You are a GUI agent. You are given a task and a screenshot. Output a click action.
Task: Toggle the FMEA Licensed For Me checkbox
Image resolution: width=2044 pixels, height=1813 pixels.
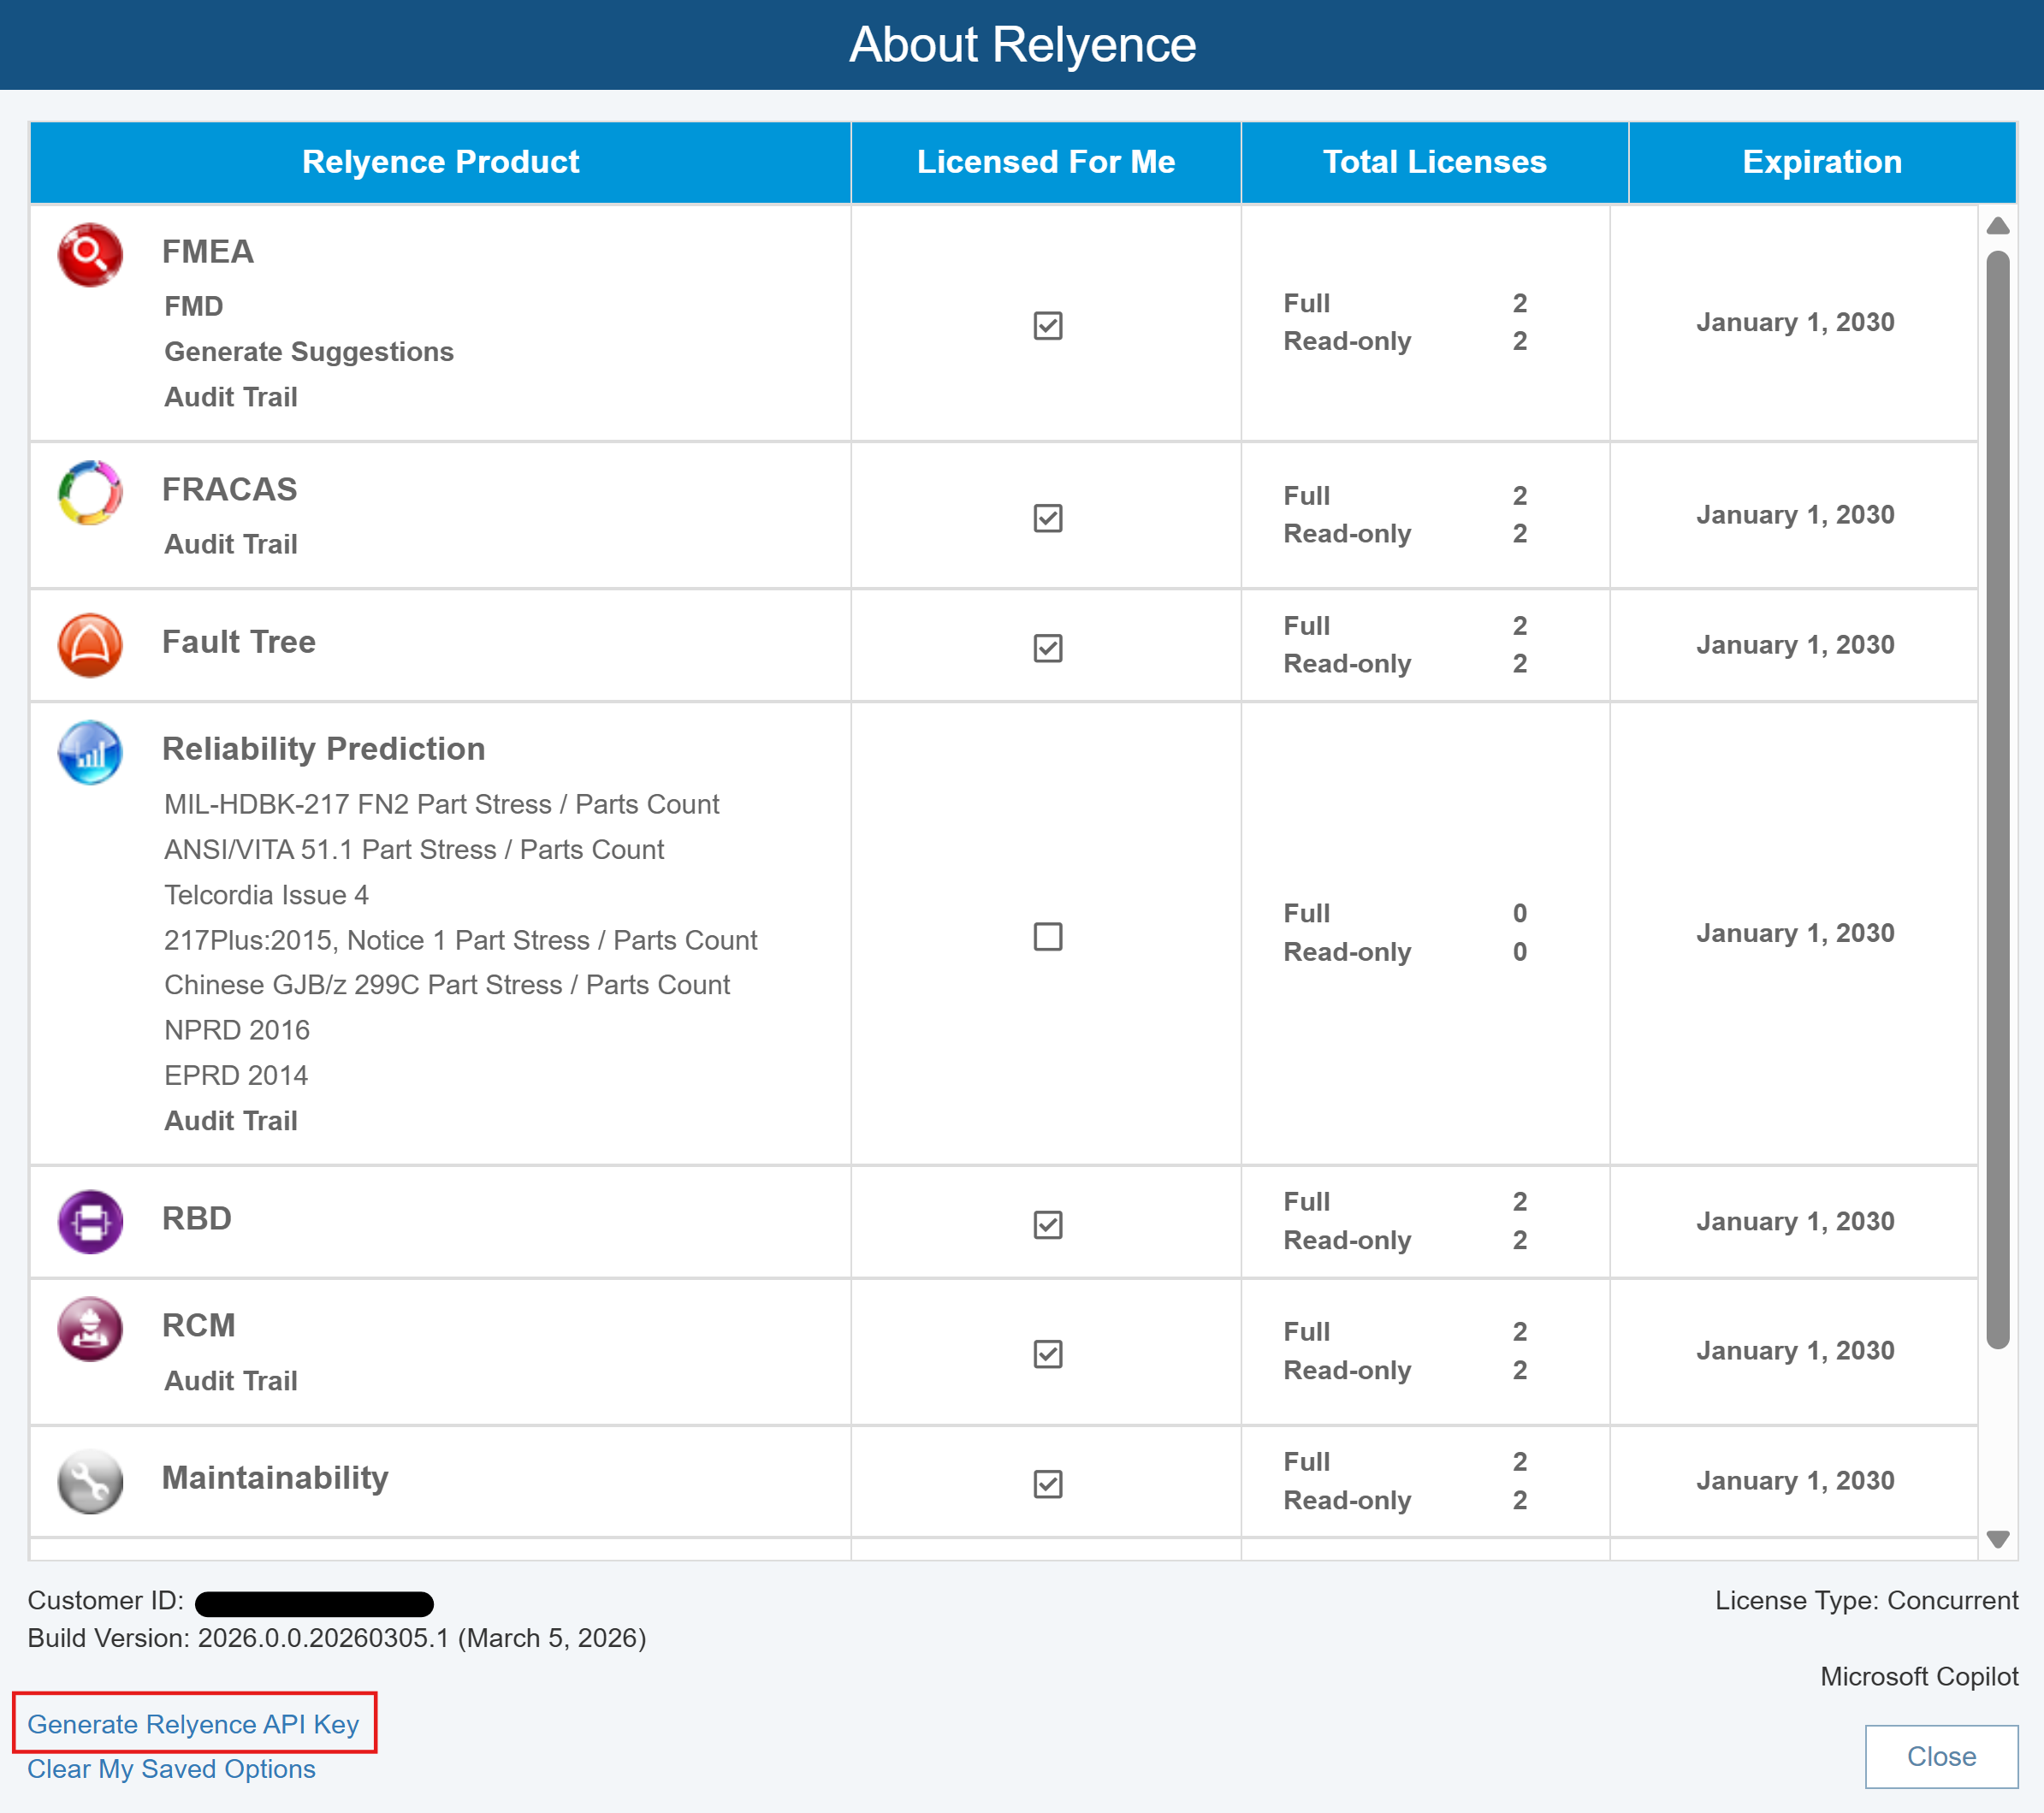[x=1047, y=325]
